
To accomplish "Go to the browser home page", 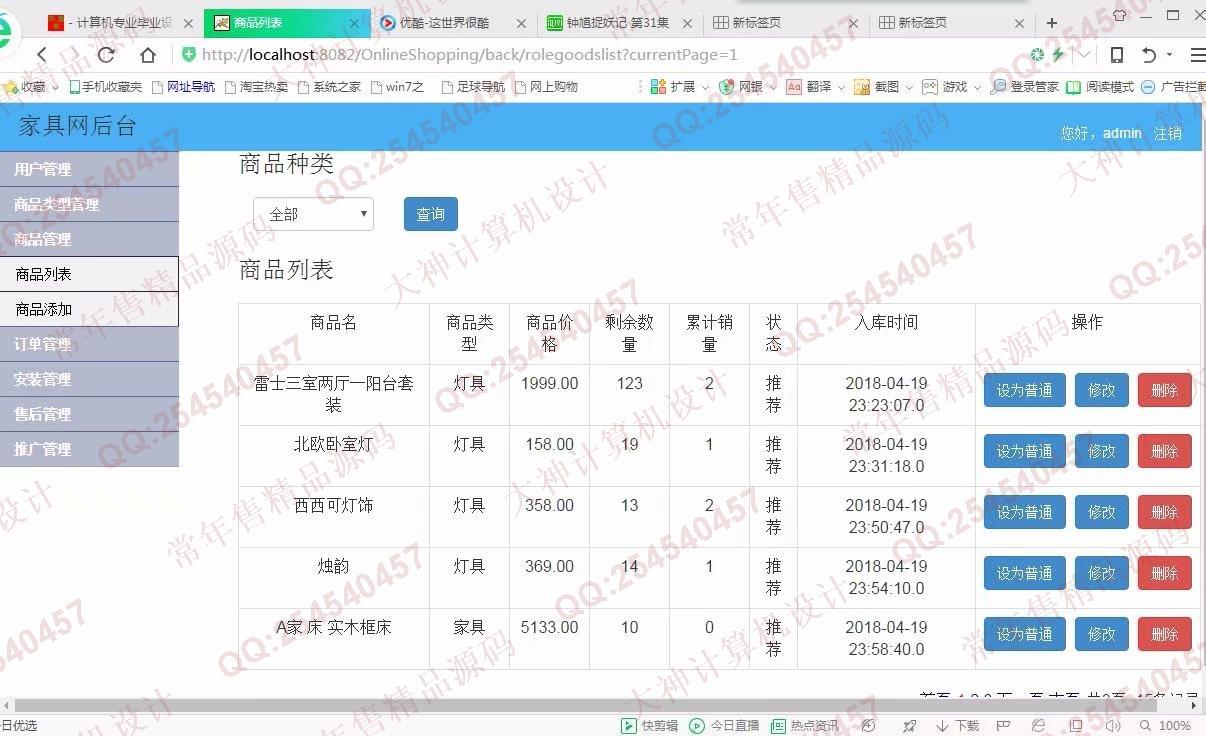I will (148, 55).
